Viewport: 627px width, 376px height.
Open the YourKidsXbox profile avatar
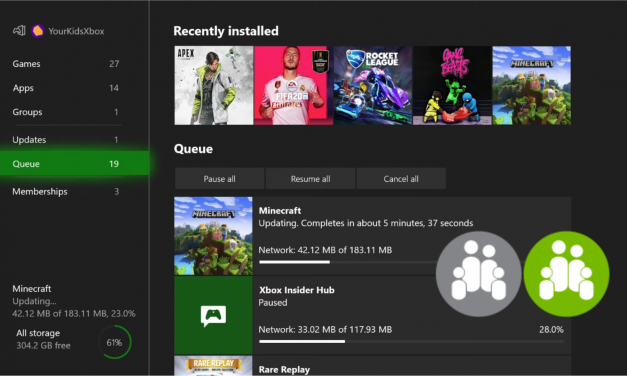click(38, 31)
